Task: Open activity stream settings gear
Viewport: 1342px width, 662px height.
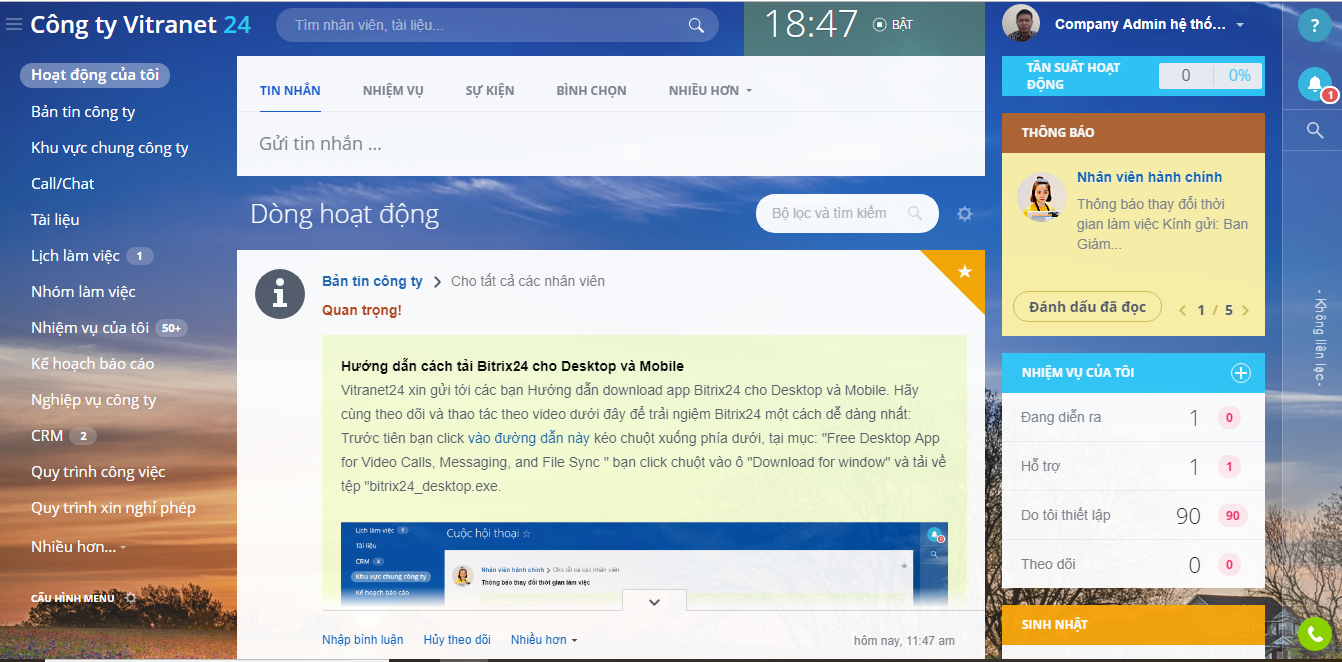Action: [964, 213]
